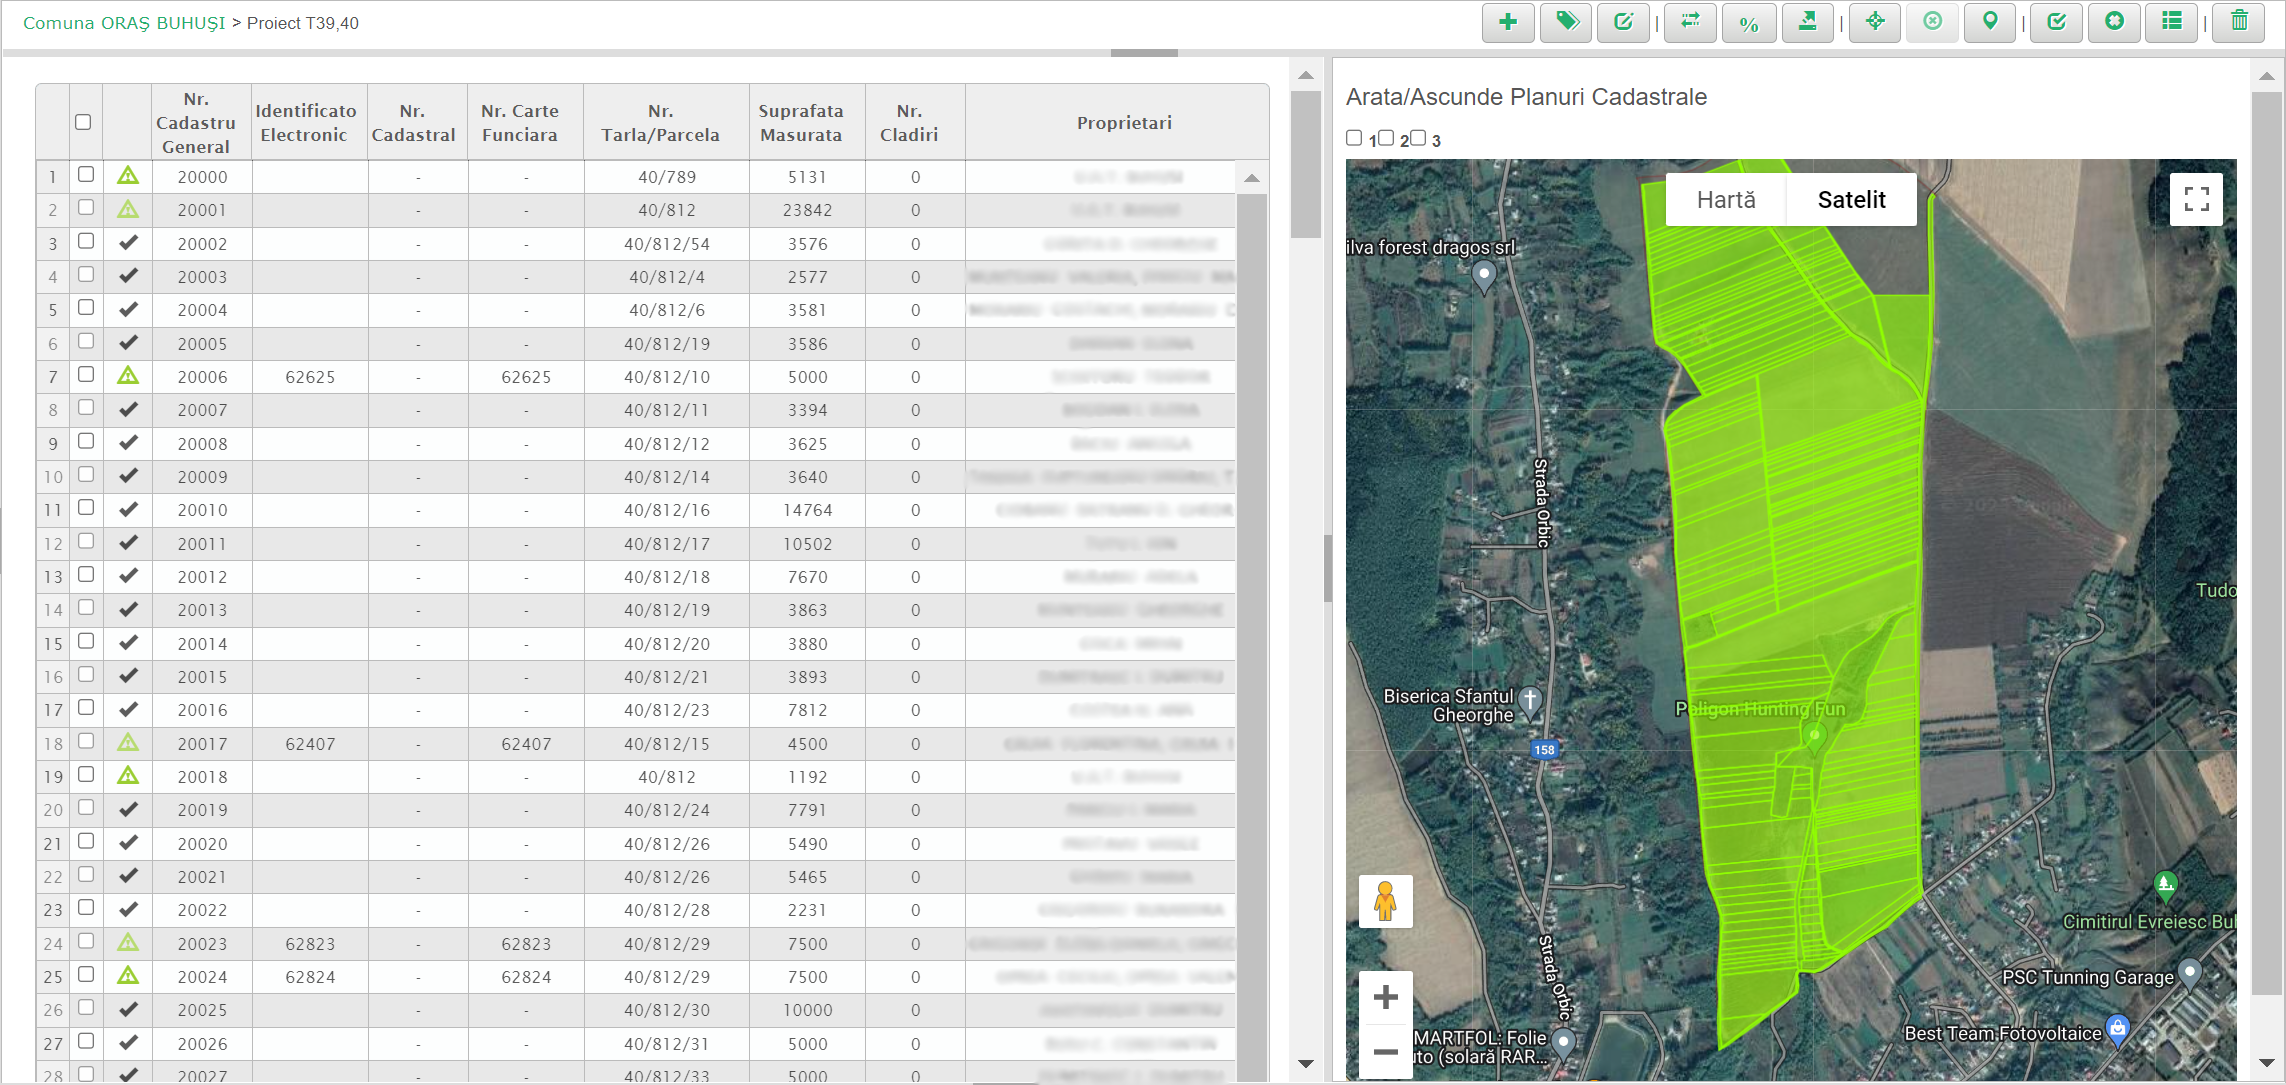The height and width of the screenshot is (1085, 2286).
Task: Open Comuna ORAȘ BUHUȘI breadcrumb link
Action: [x=124, y=23]
